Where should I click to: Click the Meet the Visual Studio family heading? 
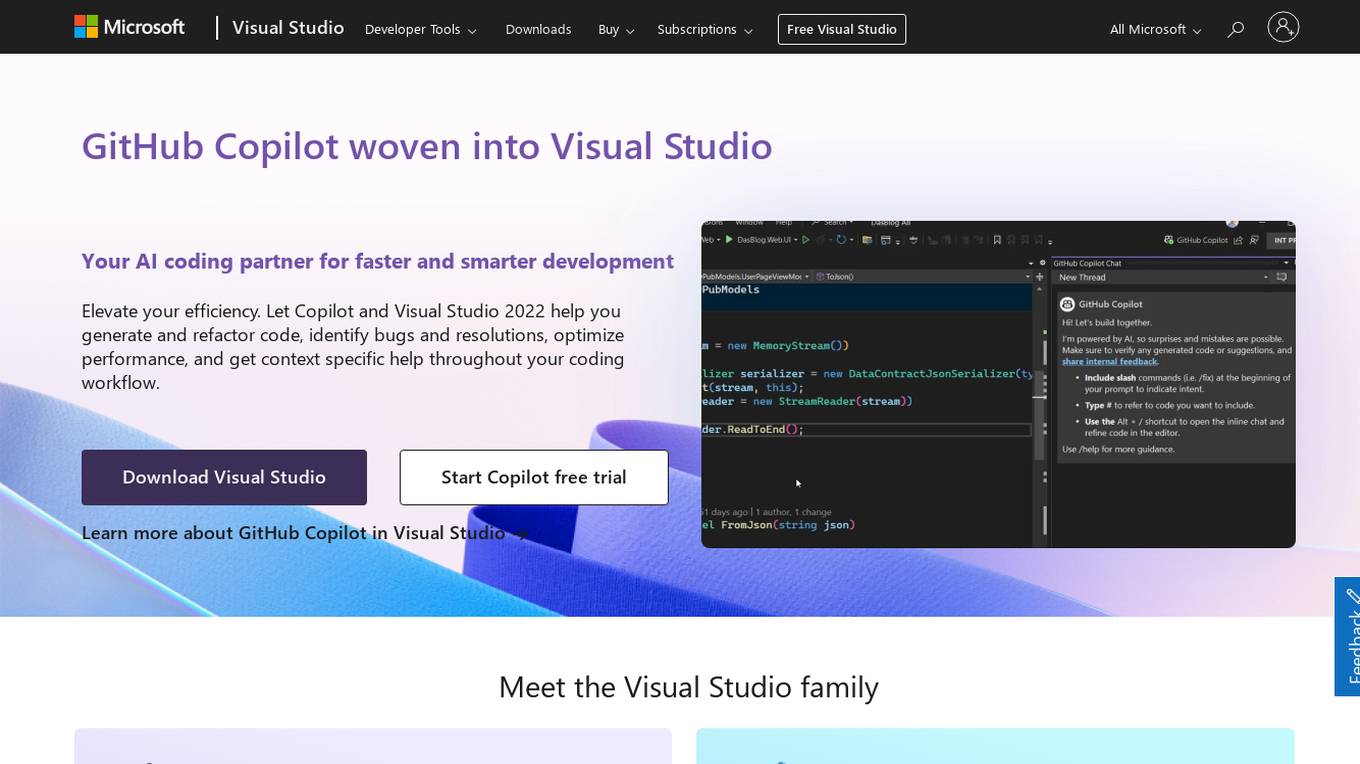pos(688,687)
